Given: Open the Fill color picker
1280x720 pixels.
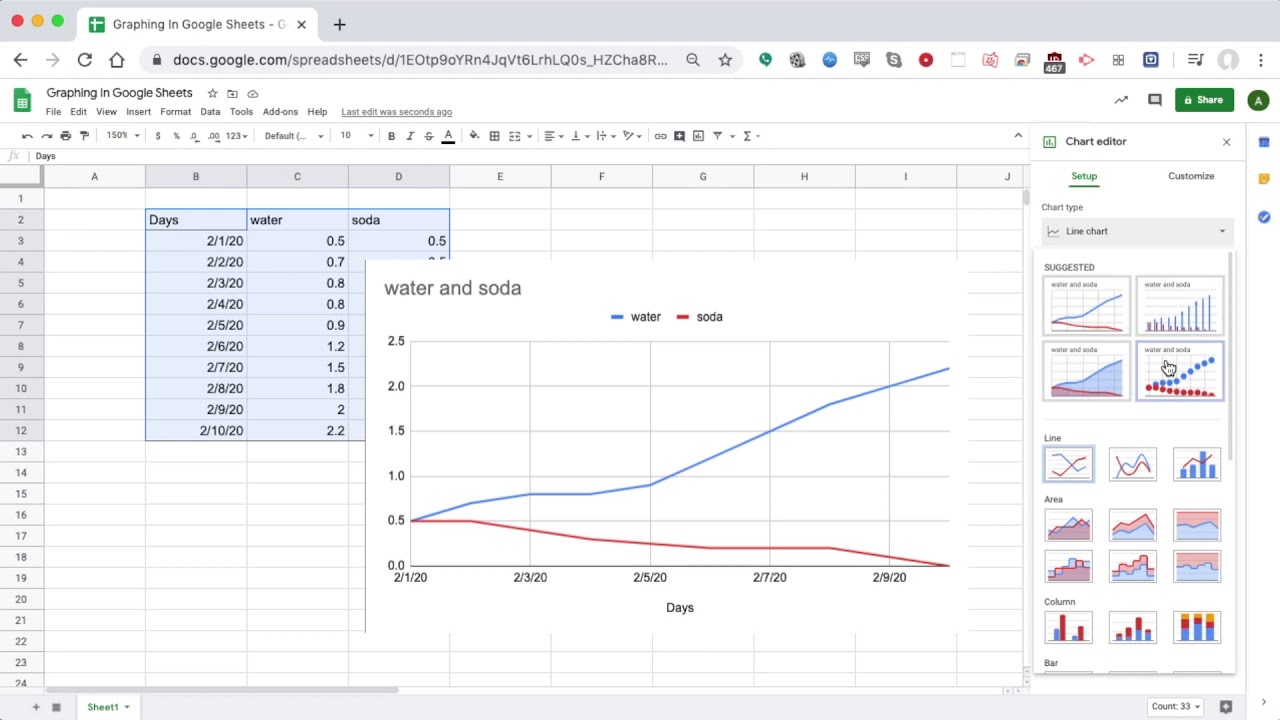Looking at the screenshot, I should coord(474,136).
